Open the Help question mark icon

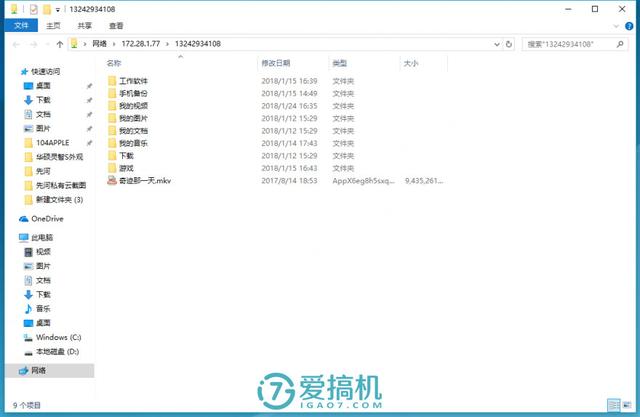click(629, 26)
